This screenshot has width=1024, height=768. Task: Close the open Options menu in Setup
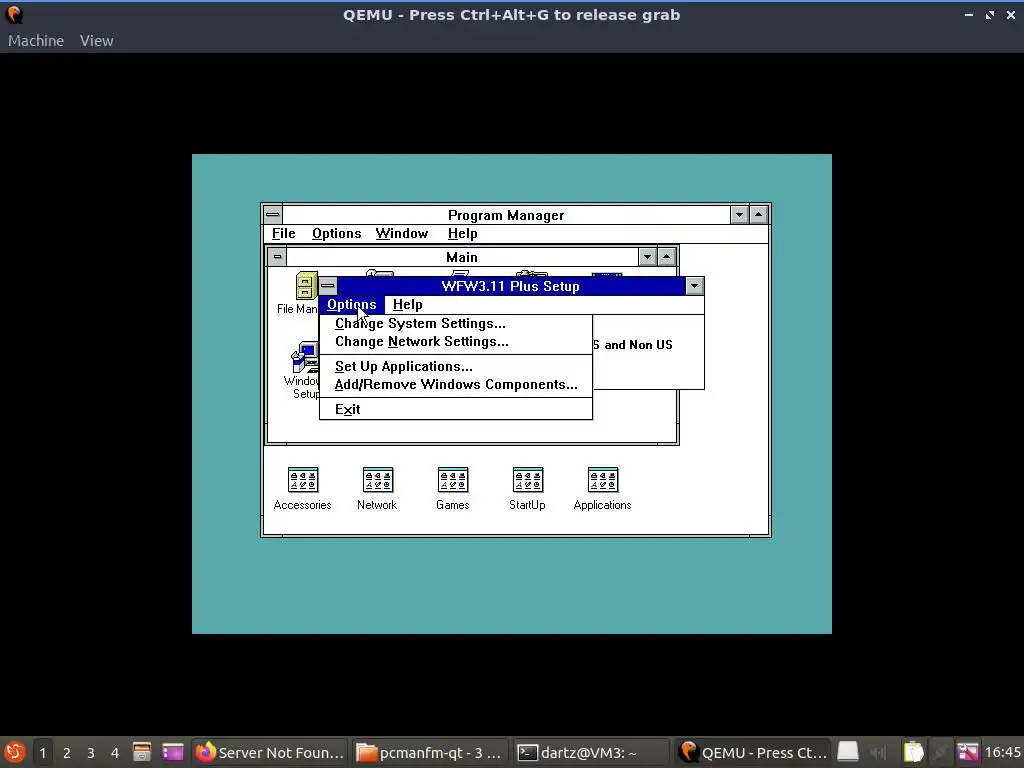[351, 305]
